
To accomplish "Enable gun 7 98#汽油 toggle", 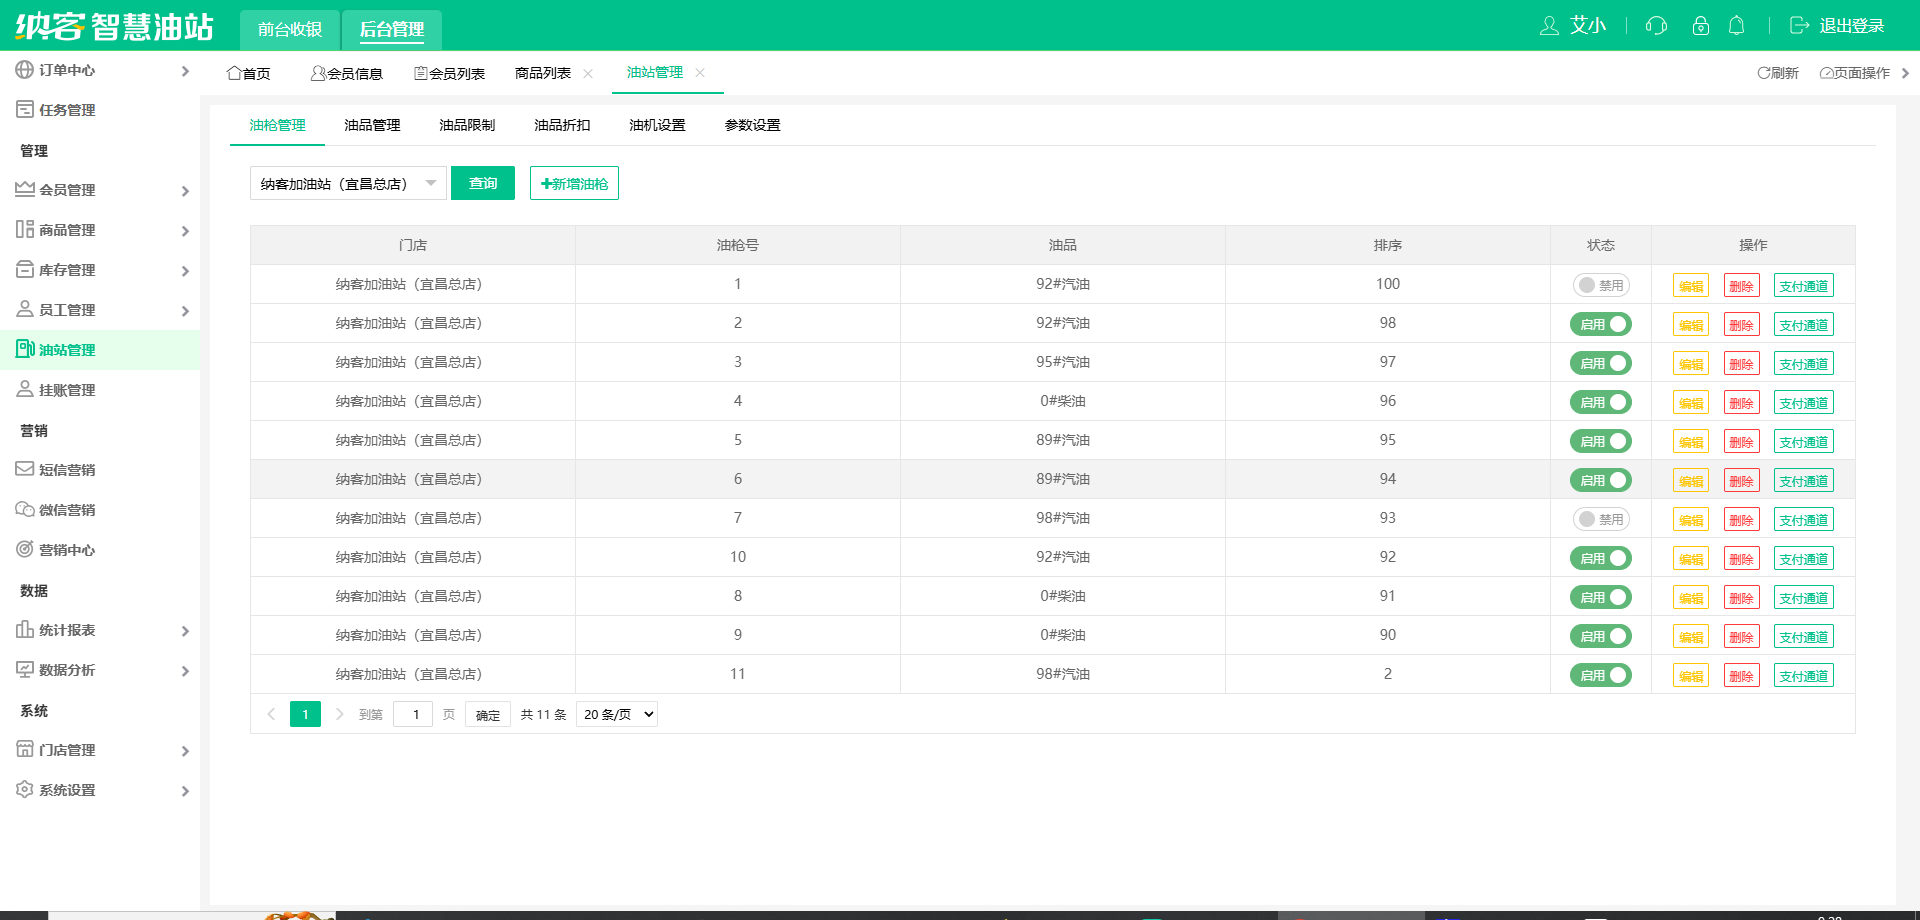I will click(1601, 519).
